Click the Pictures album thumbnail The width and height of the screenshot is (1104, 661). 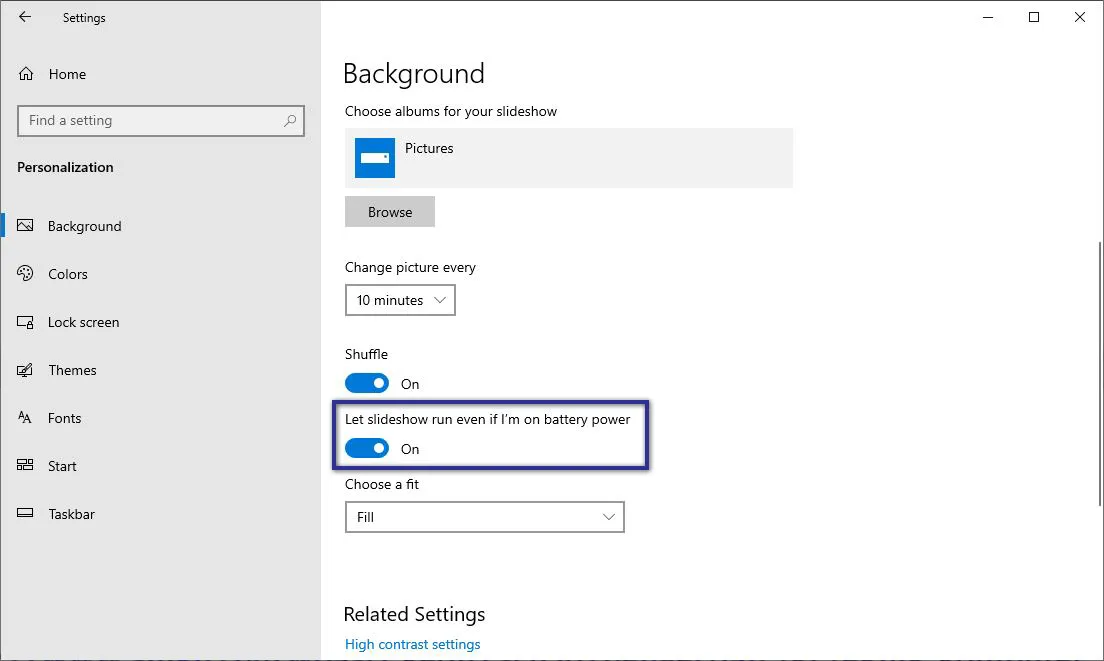pos(374,157)
